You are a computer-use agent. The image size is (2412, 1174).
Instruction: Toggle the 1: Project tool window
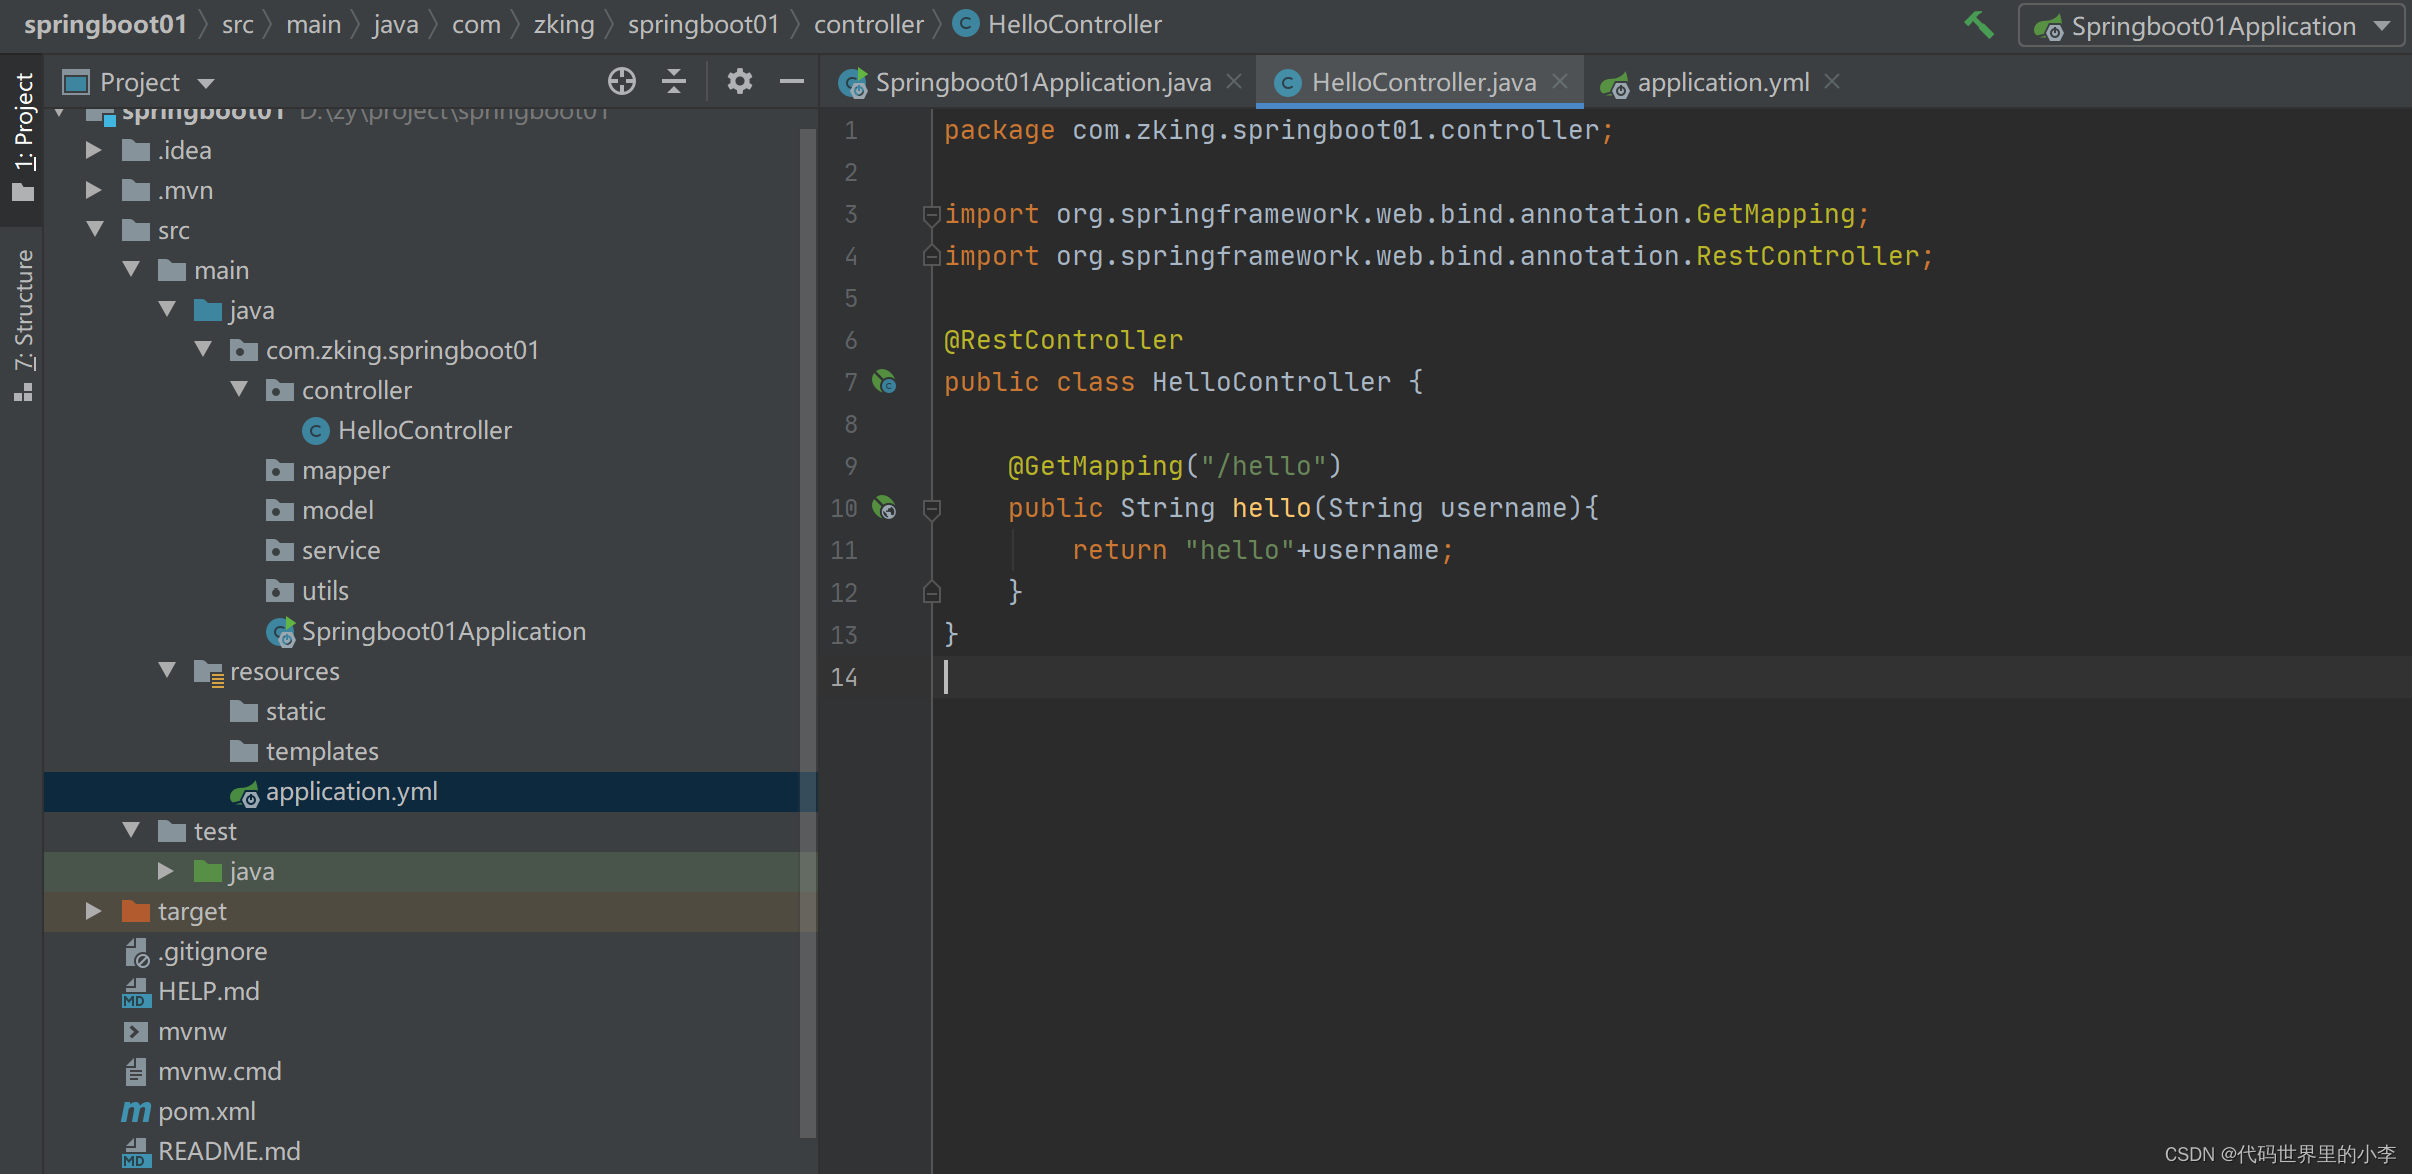pyautogui.click(x=24, y=135)
